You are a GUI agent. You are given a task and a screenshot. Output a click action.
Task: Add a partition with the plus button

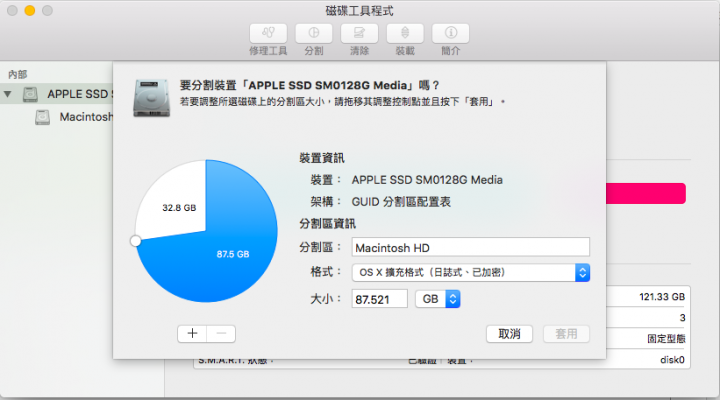pyautogui.click(x=192, y=334)
